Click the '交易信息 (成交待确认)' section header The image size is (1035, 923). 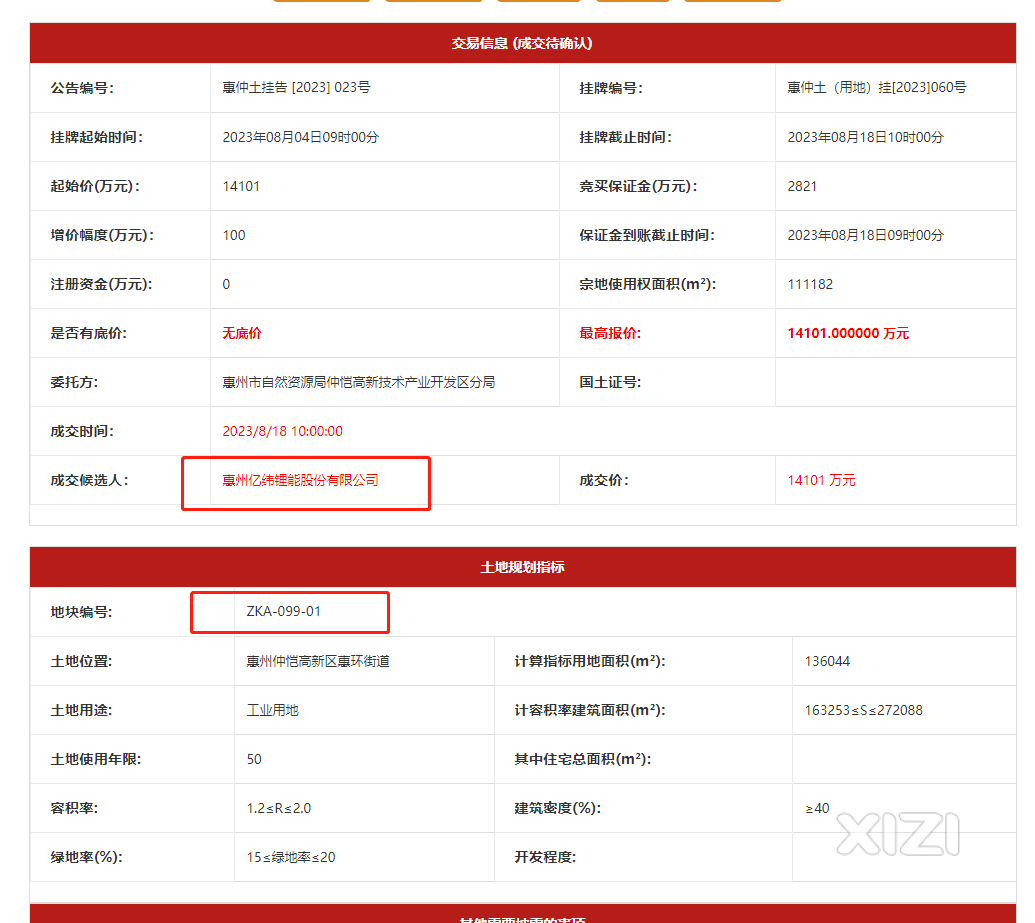[x=522, y=43]
